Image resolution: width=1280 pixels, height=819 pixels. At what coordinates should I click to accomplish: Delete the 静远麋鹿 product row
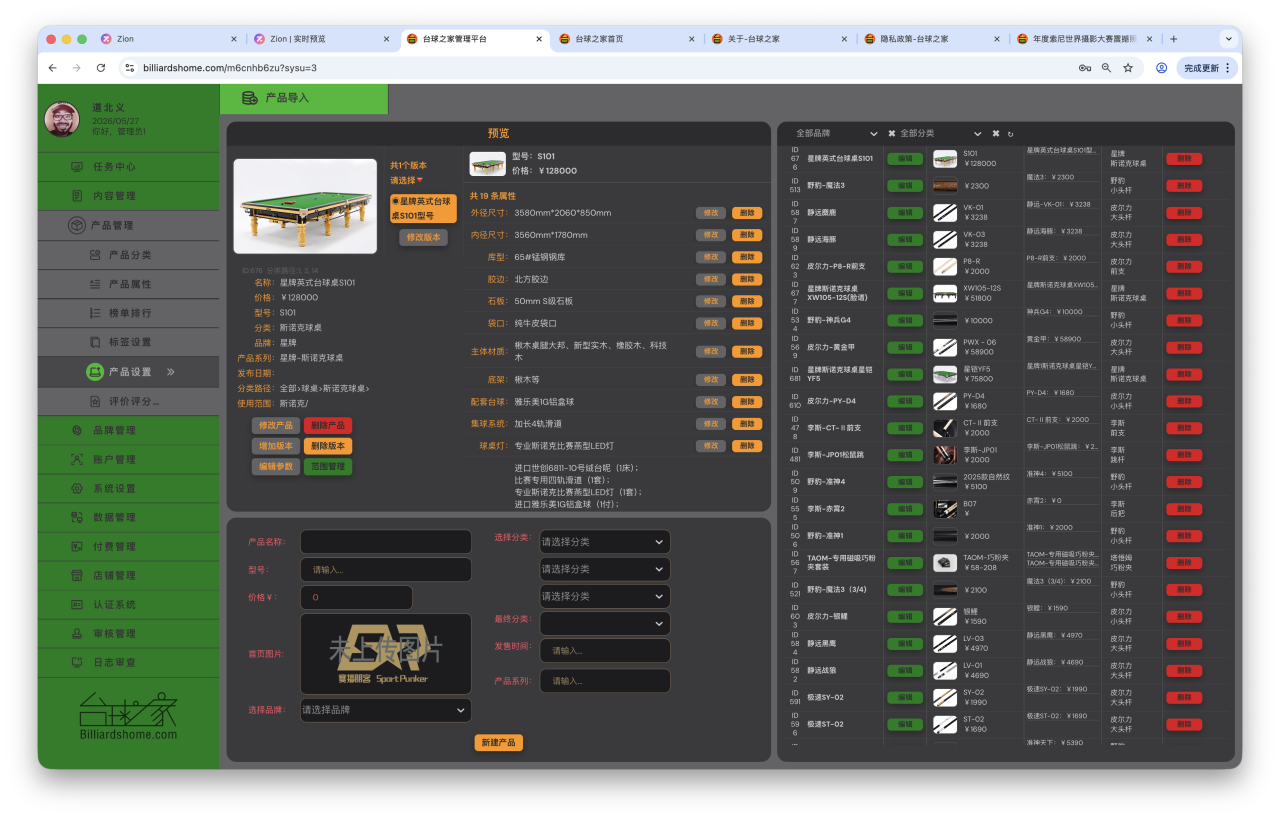point(1184,213)
